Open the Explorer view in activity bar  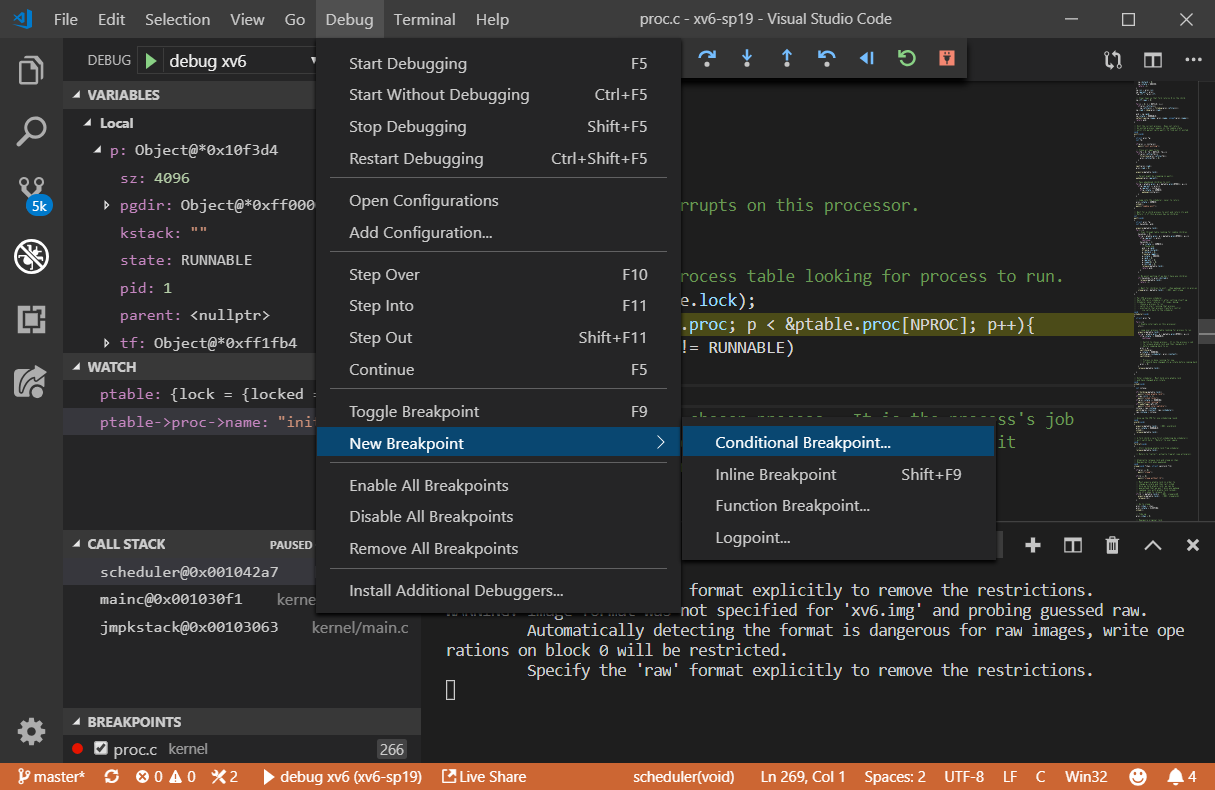31,71
